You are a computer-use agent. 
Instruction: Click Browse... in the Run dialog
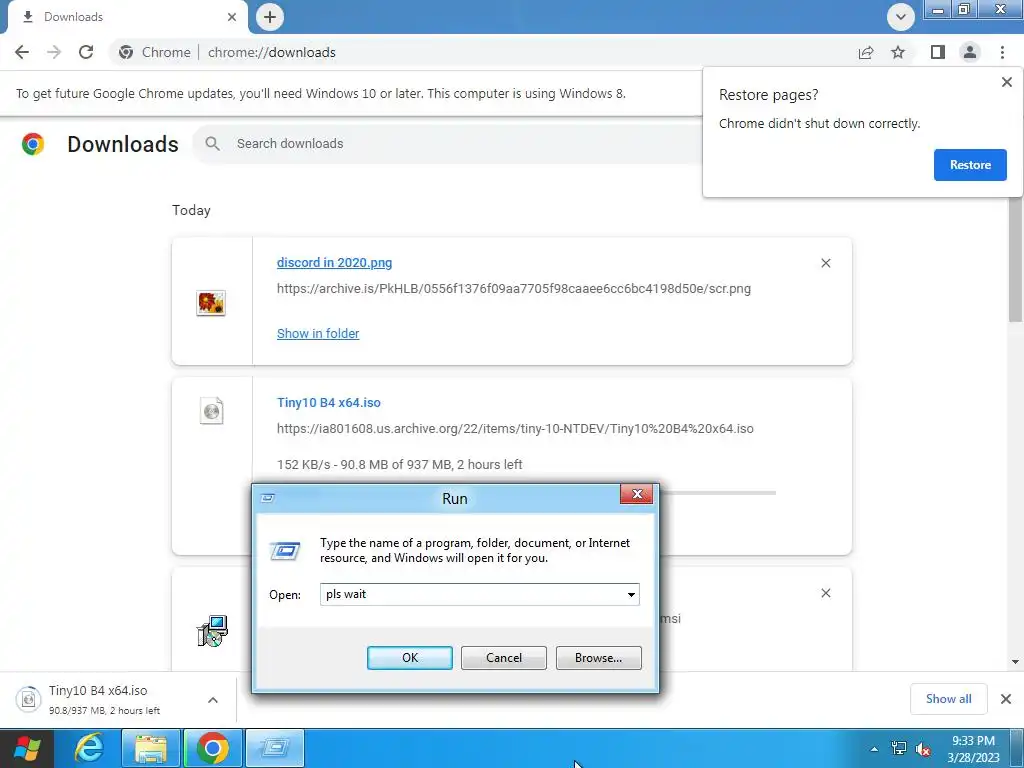(x=598, y=658)
